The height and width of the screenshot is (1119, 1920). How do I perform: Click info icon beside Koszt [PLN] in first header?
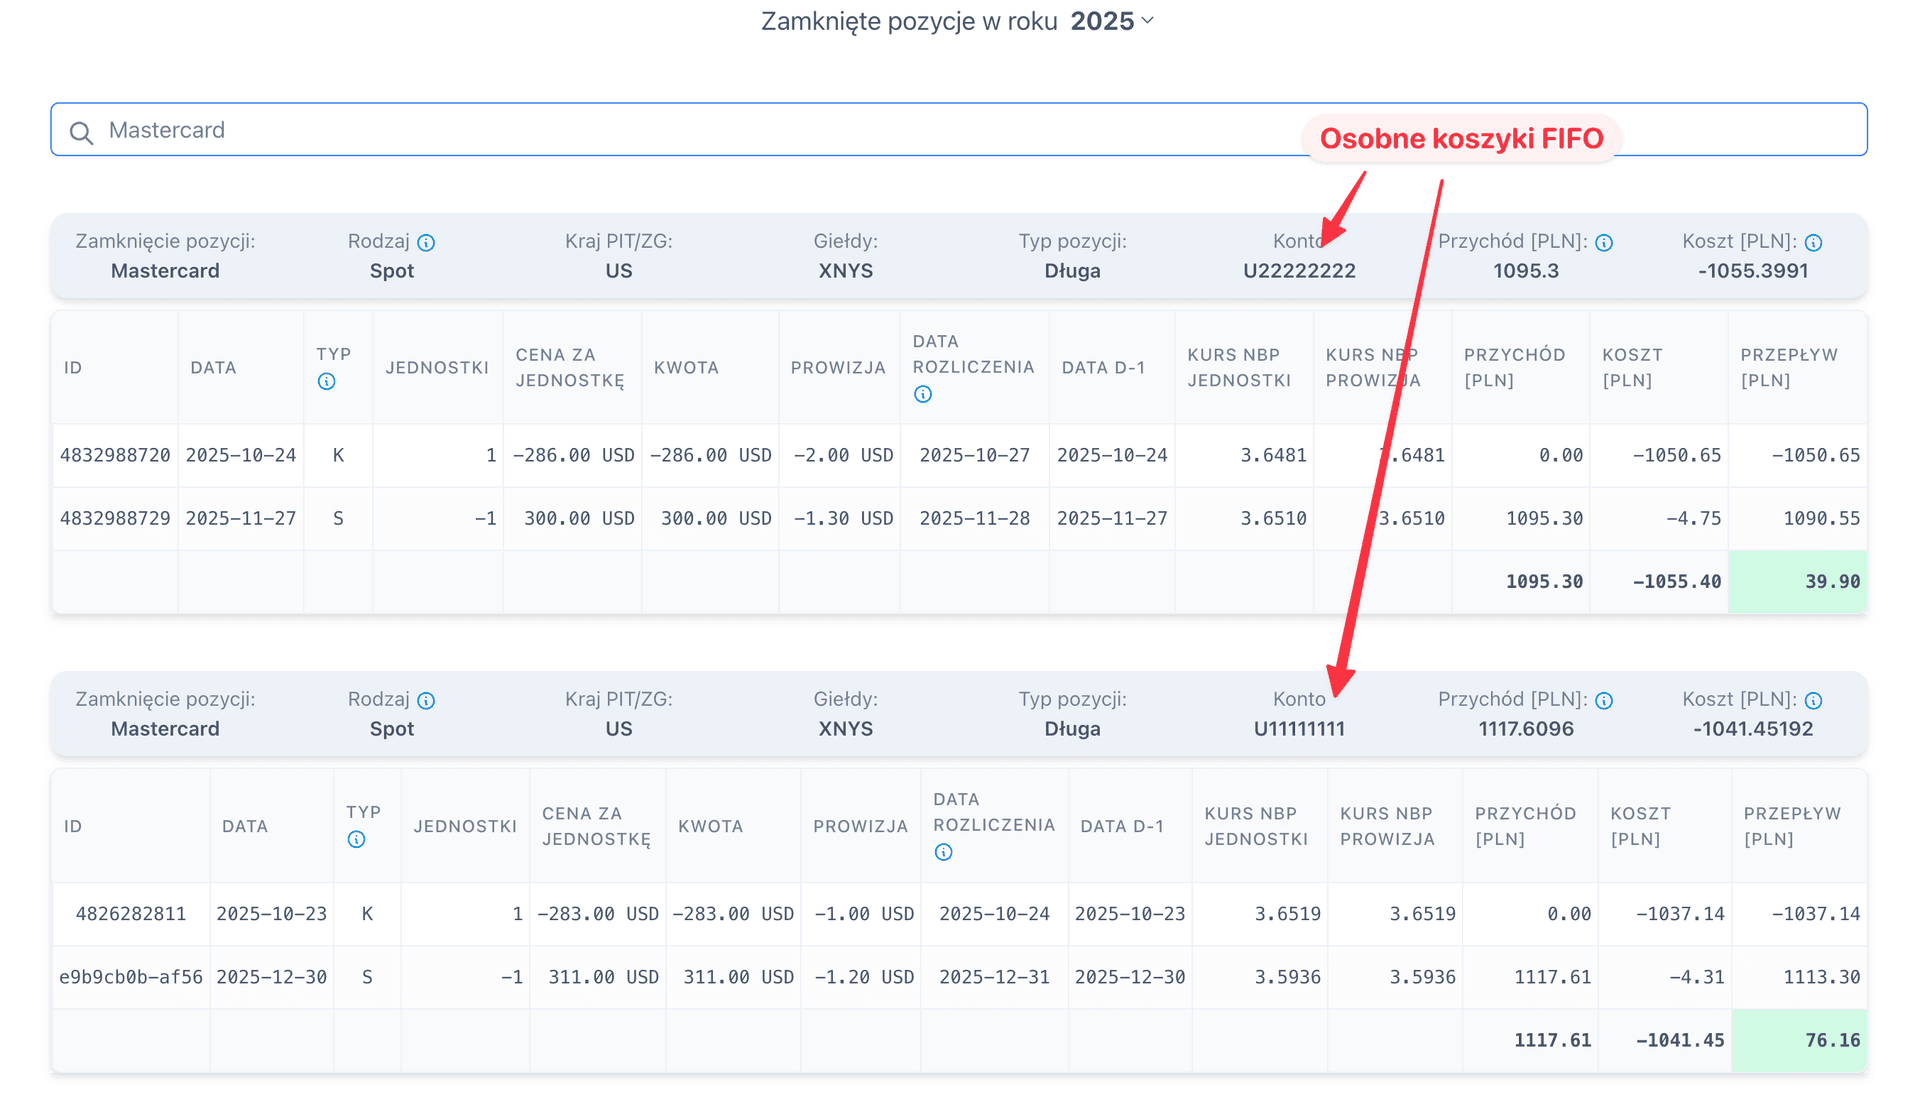1813,243
